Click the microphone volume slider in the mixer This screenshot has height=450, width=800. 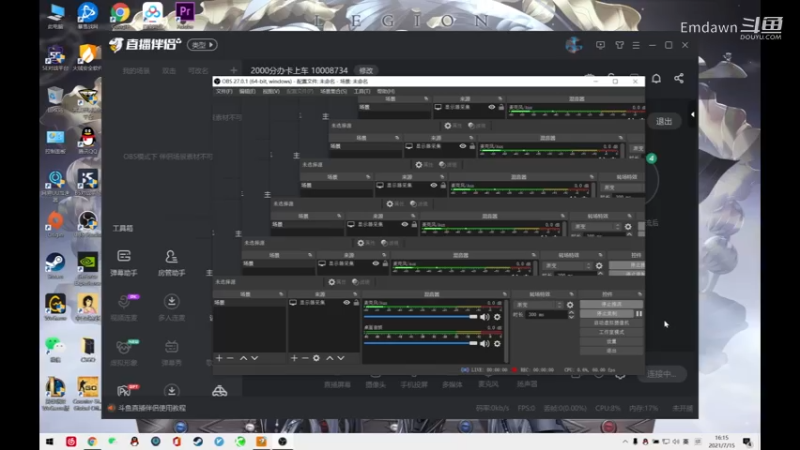(x=420, y=317)
